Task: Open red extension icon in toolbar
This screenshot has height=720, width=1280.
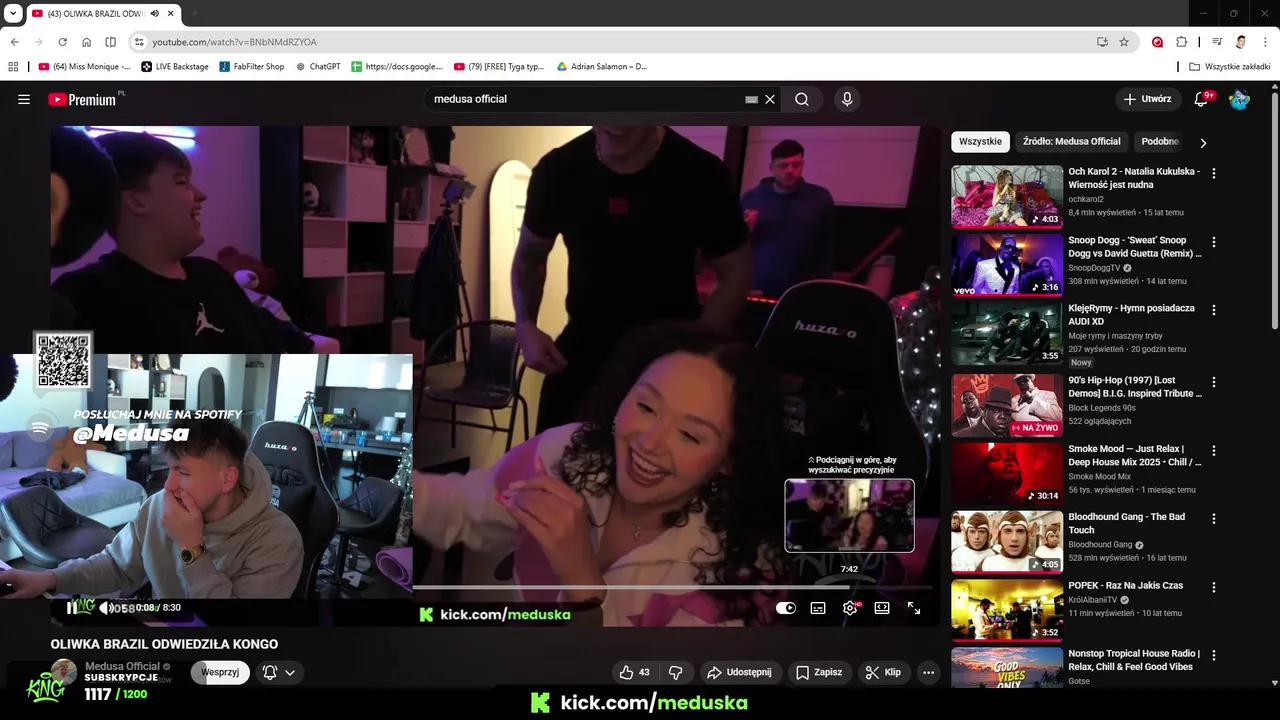Action: pyautogui.click(x=1157, y=42)
